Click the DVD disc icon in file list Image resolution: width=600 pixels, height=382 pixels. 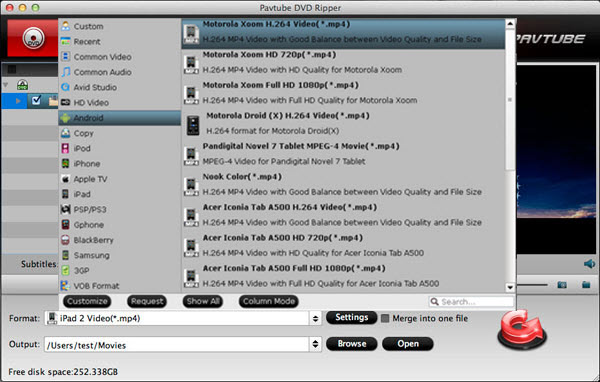click(22, 85)
